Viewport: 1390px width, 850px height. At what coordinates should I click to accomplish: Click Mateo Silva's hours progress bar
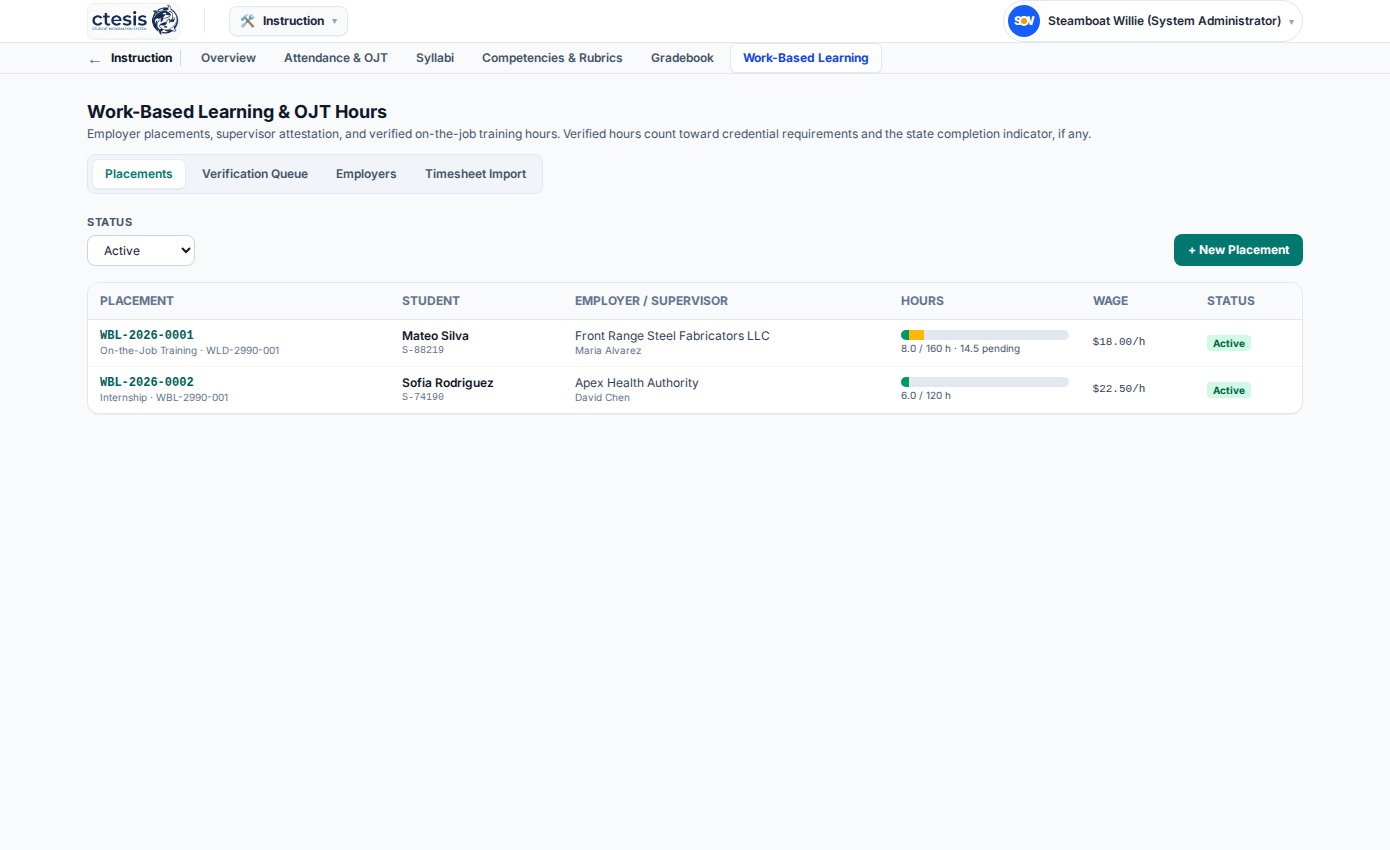[x=985, y=335]
